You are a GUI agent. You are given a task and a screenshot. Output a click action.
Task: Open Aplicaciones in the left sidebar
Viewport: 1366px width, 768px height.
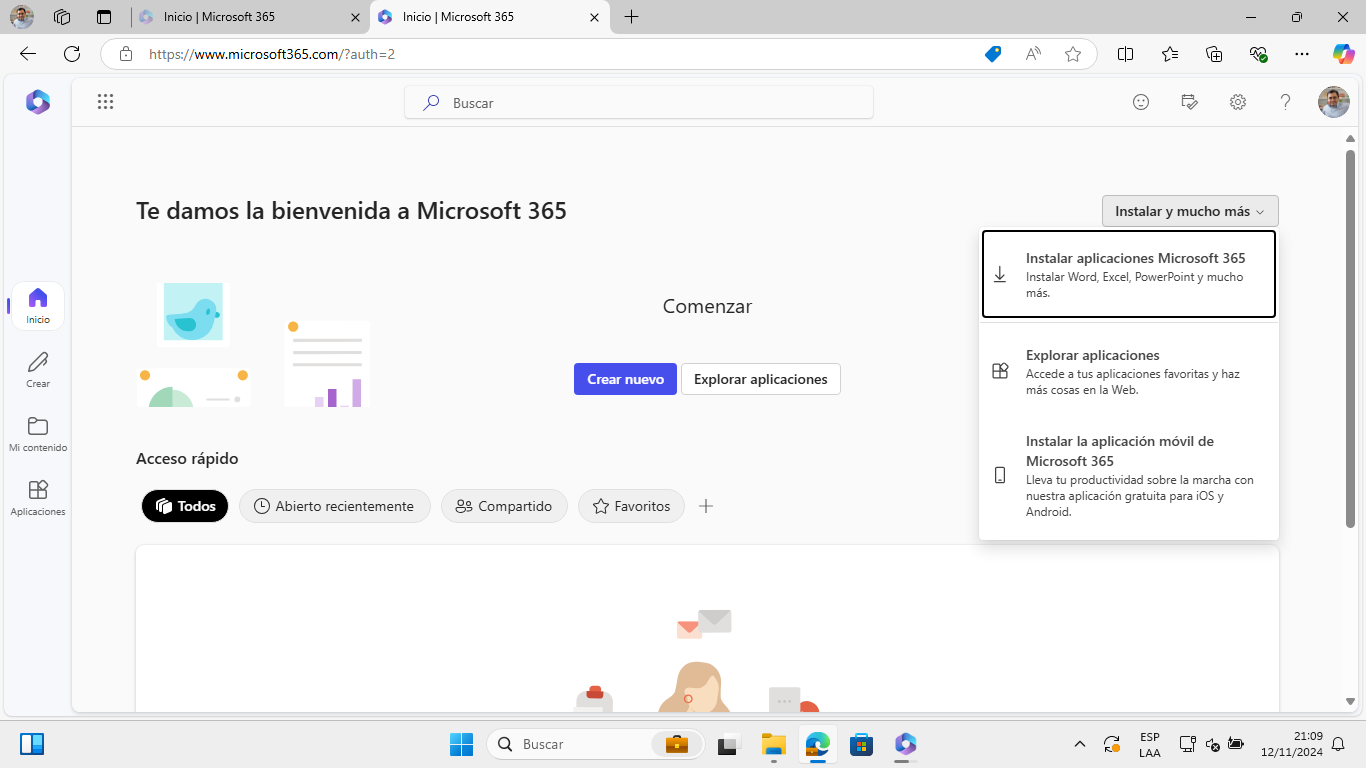pyautogui.click(x=38, y=497)
